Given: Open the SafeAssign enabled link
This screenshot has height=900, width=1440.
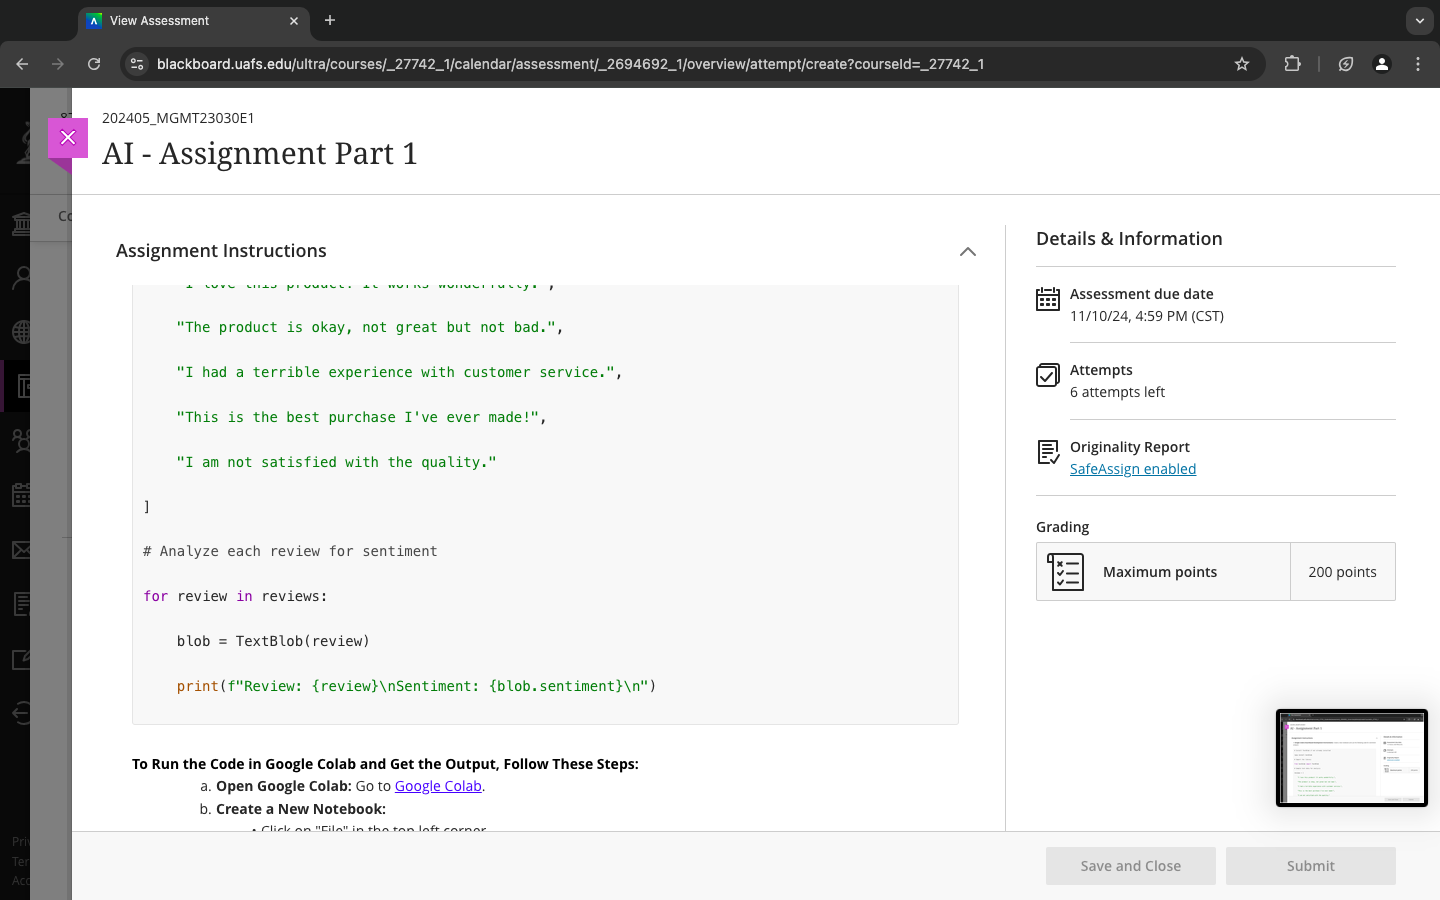Looking at the screenshot, I should [x=1133, y=469].
